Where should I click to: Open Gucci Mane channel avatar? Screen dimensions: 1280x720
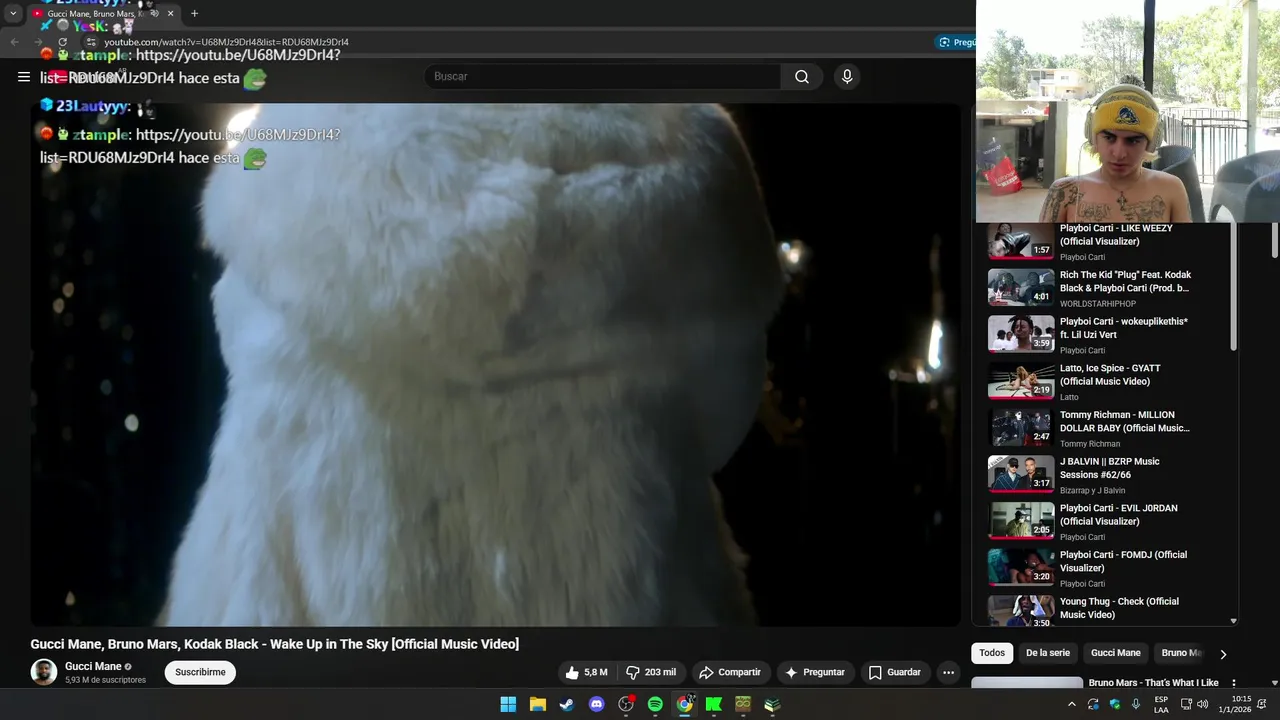pos(44,672)
